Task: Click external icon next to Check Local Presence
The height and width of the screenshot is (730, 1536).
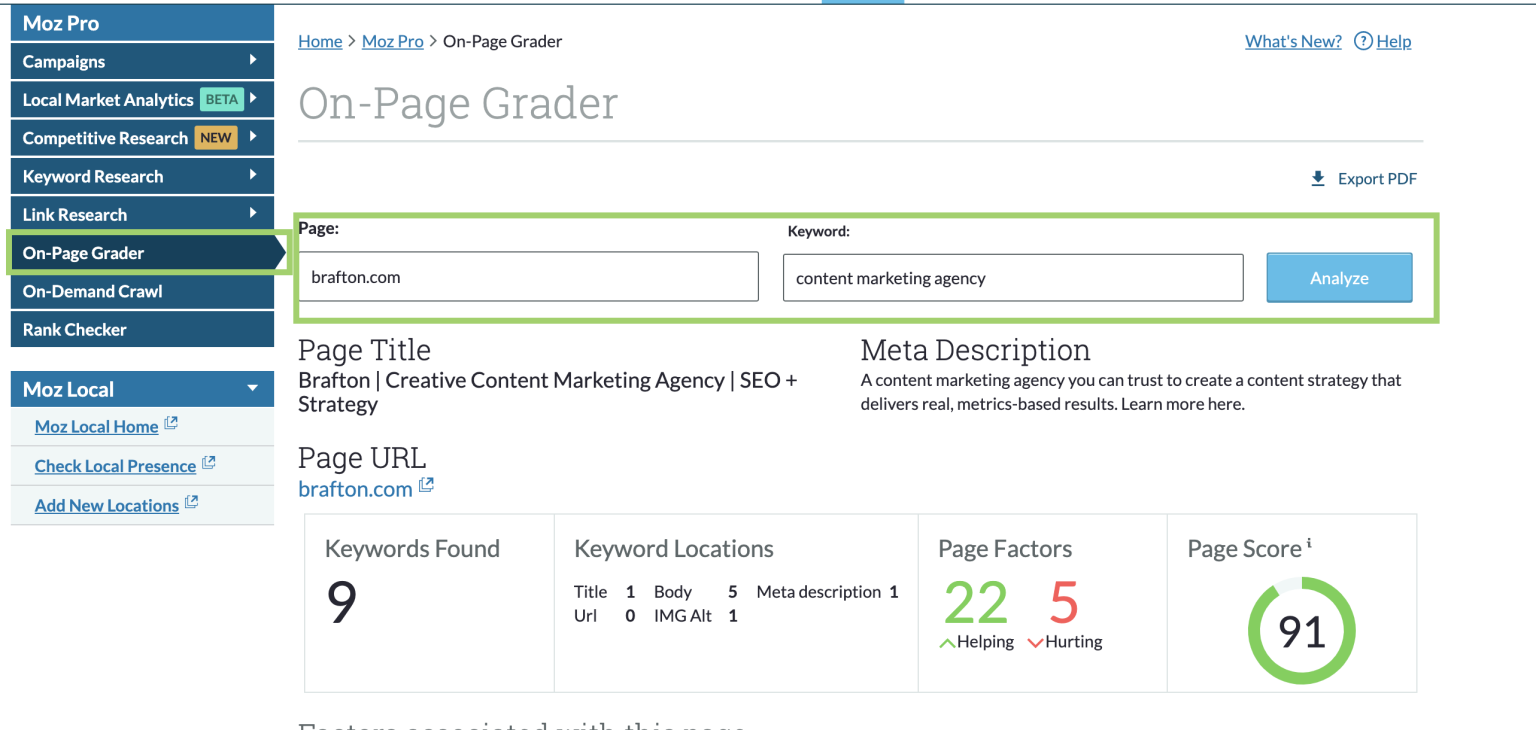Action: 209,463
